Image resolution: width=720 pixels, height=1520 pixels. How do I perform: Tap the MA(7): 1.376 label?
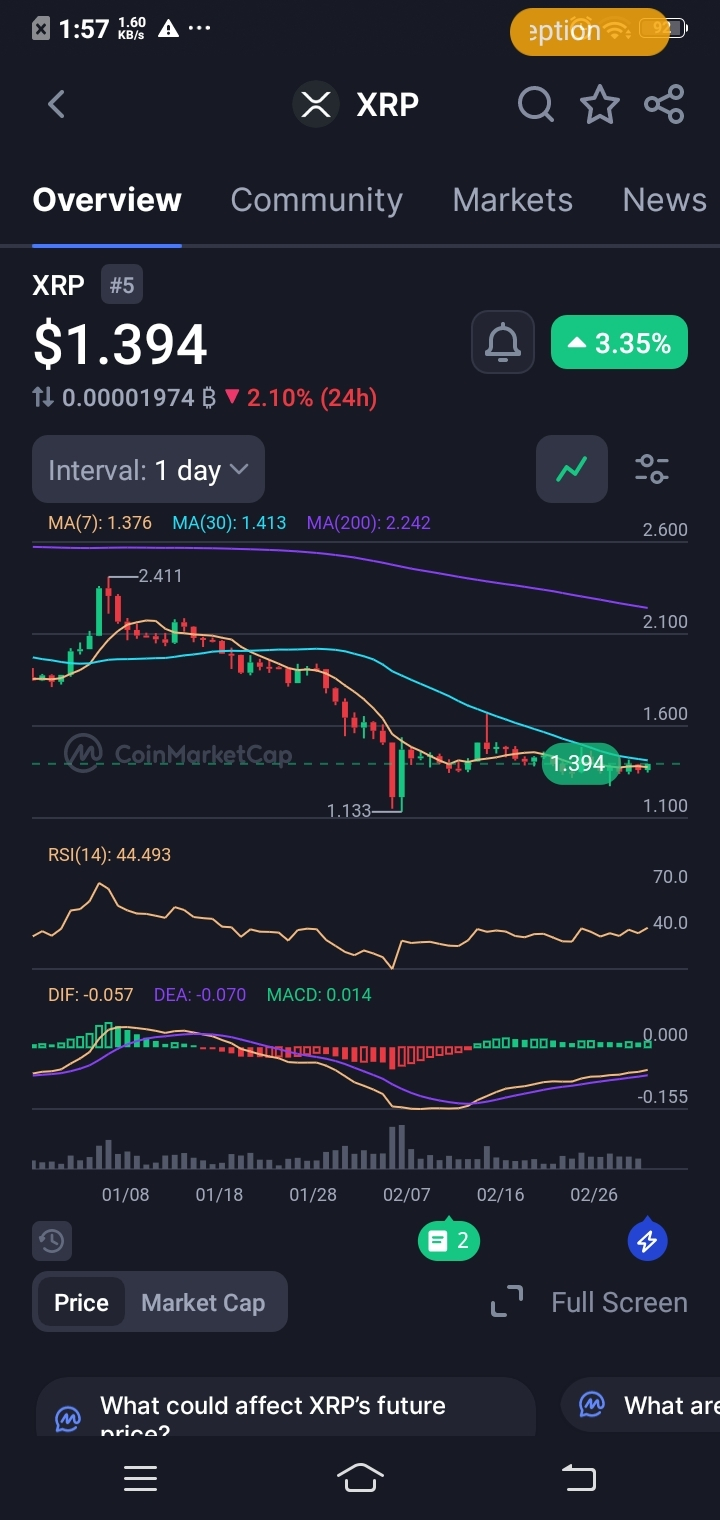pyautogui.click(x=100, y=522)
